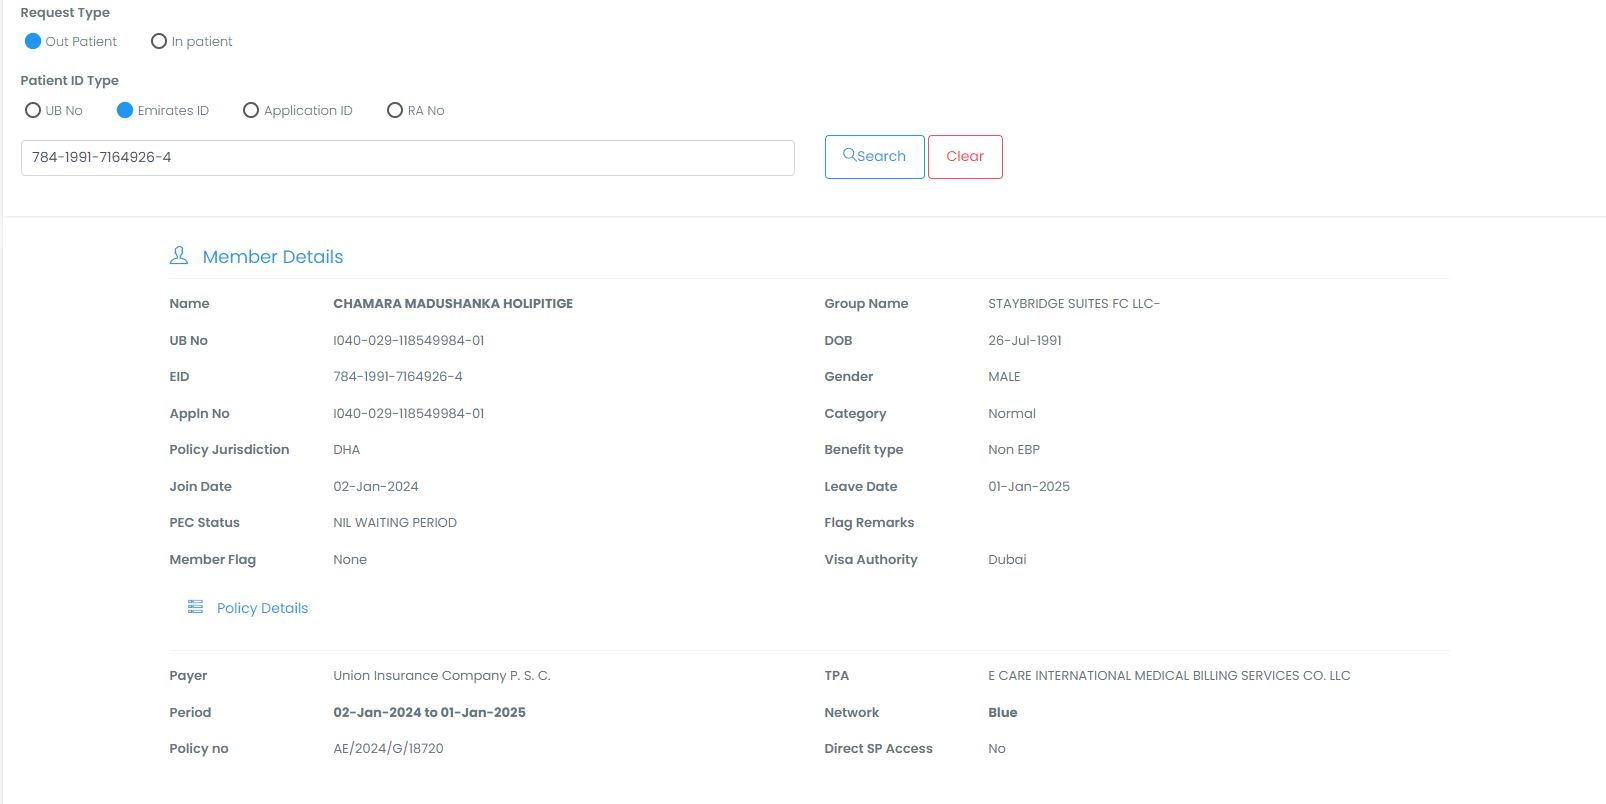Click Group Name value STAYBRIDGE SUITES FC LLC-
Screen dimensions: 1606x804
1074,303
